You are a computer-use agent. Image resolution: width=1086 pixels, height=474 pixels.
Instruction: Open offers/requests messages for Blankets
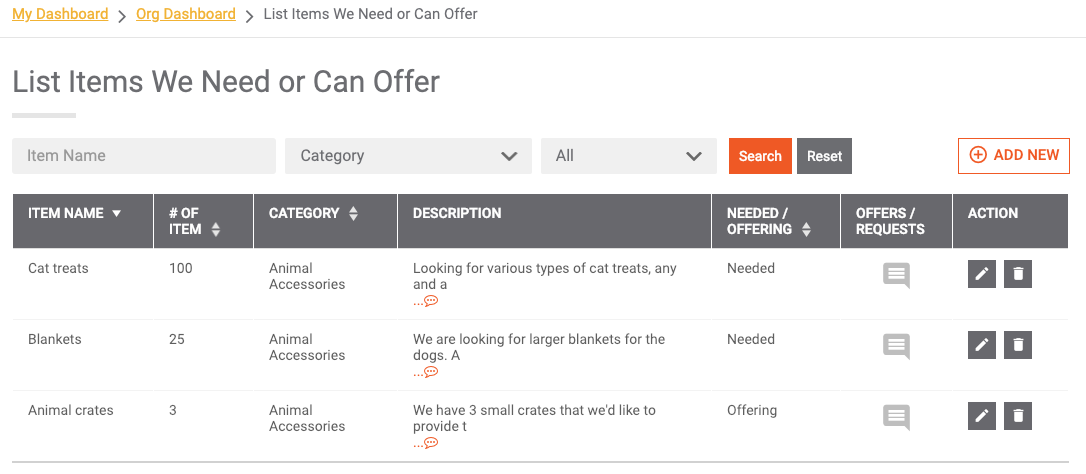(x=896, y=346)
